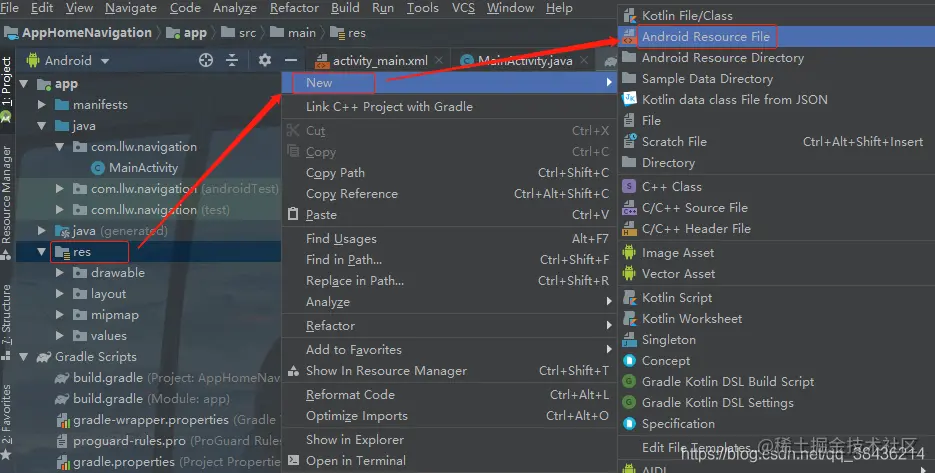Choose Find Usages from context menu
Image resolution: width=935 pixels, height=473 pixels.
[x=449, y=239]
